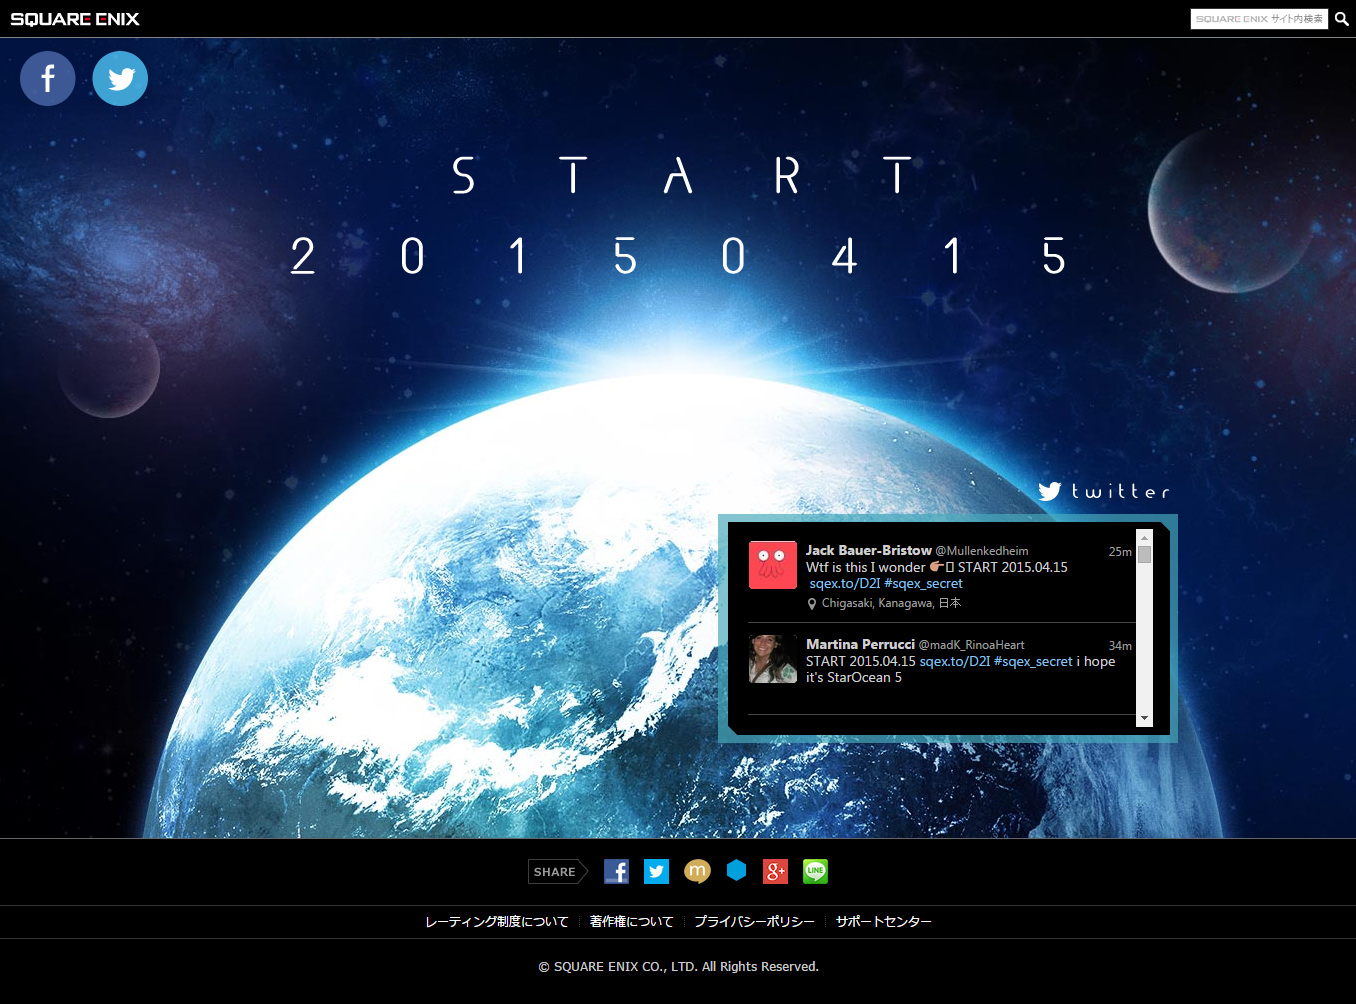Screen dimensions: 1356x1004
Task: Open Jack Bauer-Bristow's avatar thumbnail
Action: pos(773,565)
